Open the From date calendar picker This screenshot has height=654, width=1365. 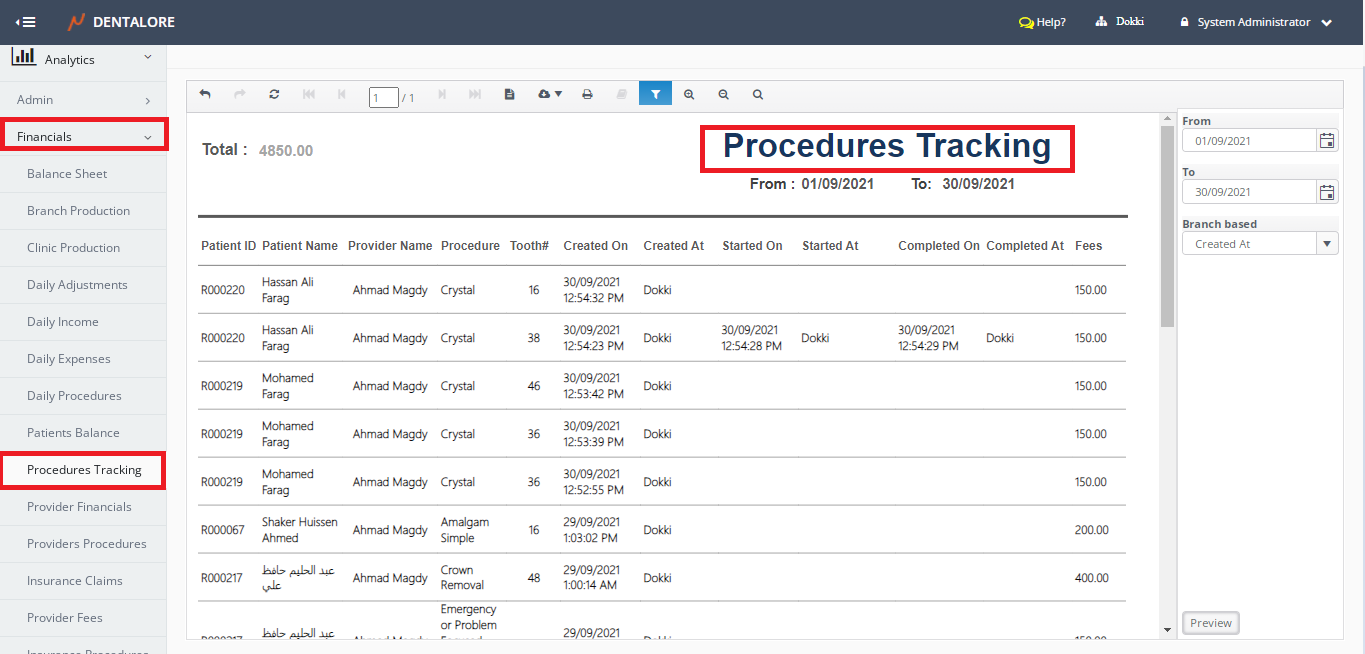[1327, 141]
